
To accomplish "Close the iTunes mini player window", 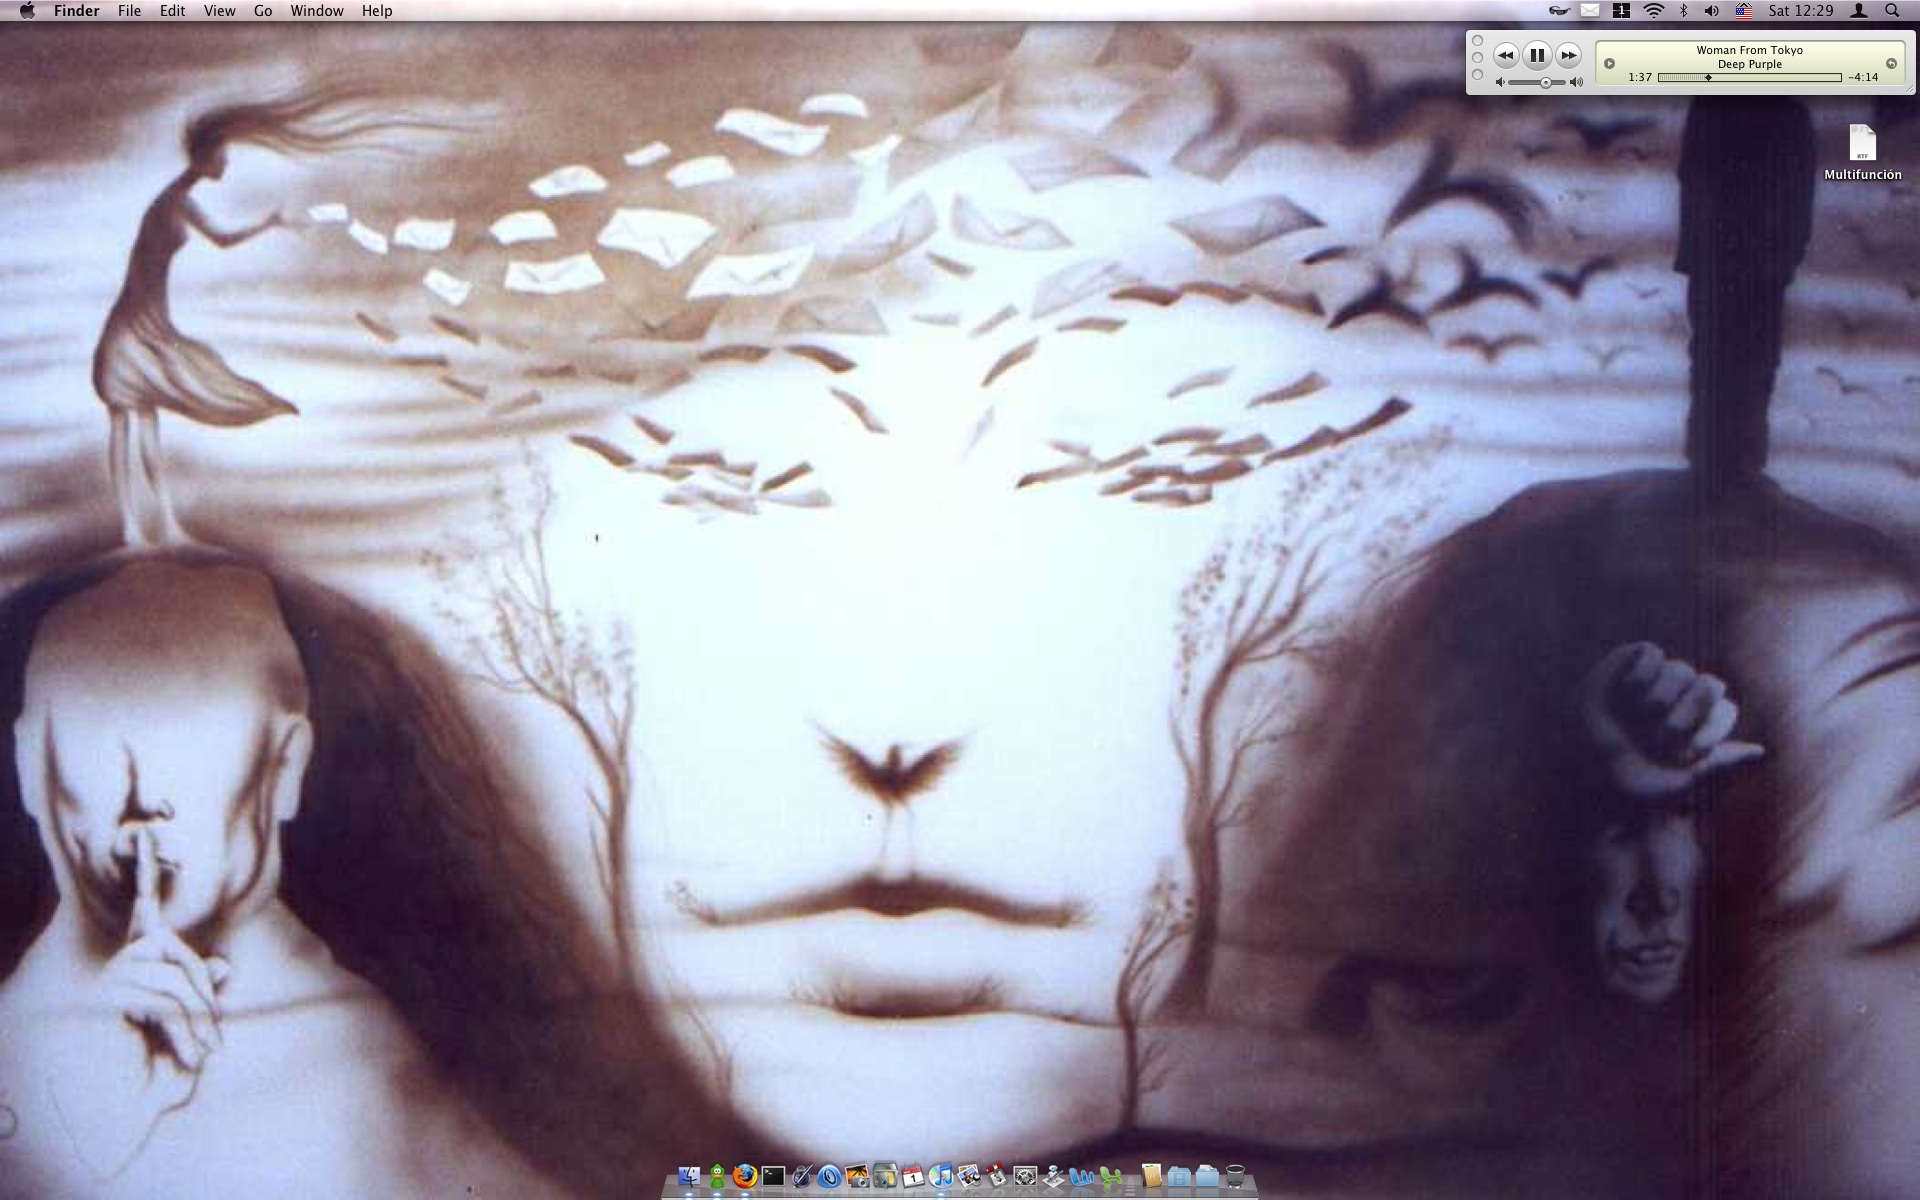I will [x=1478, y=41].
